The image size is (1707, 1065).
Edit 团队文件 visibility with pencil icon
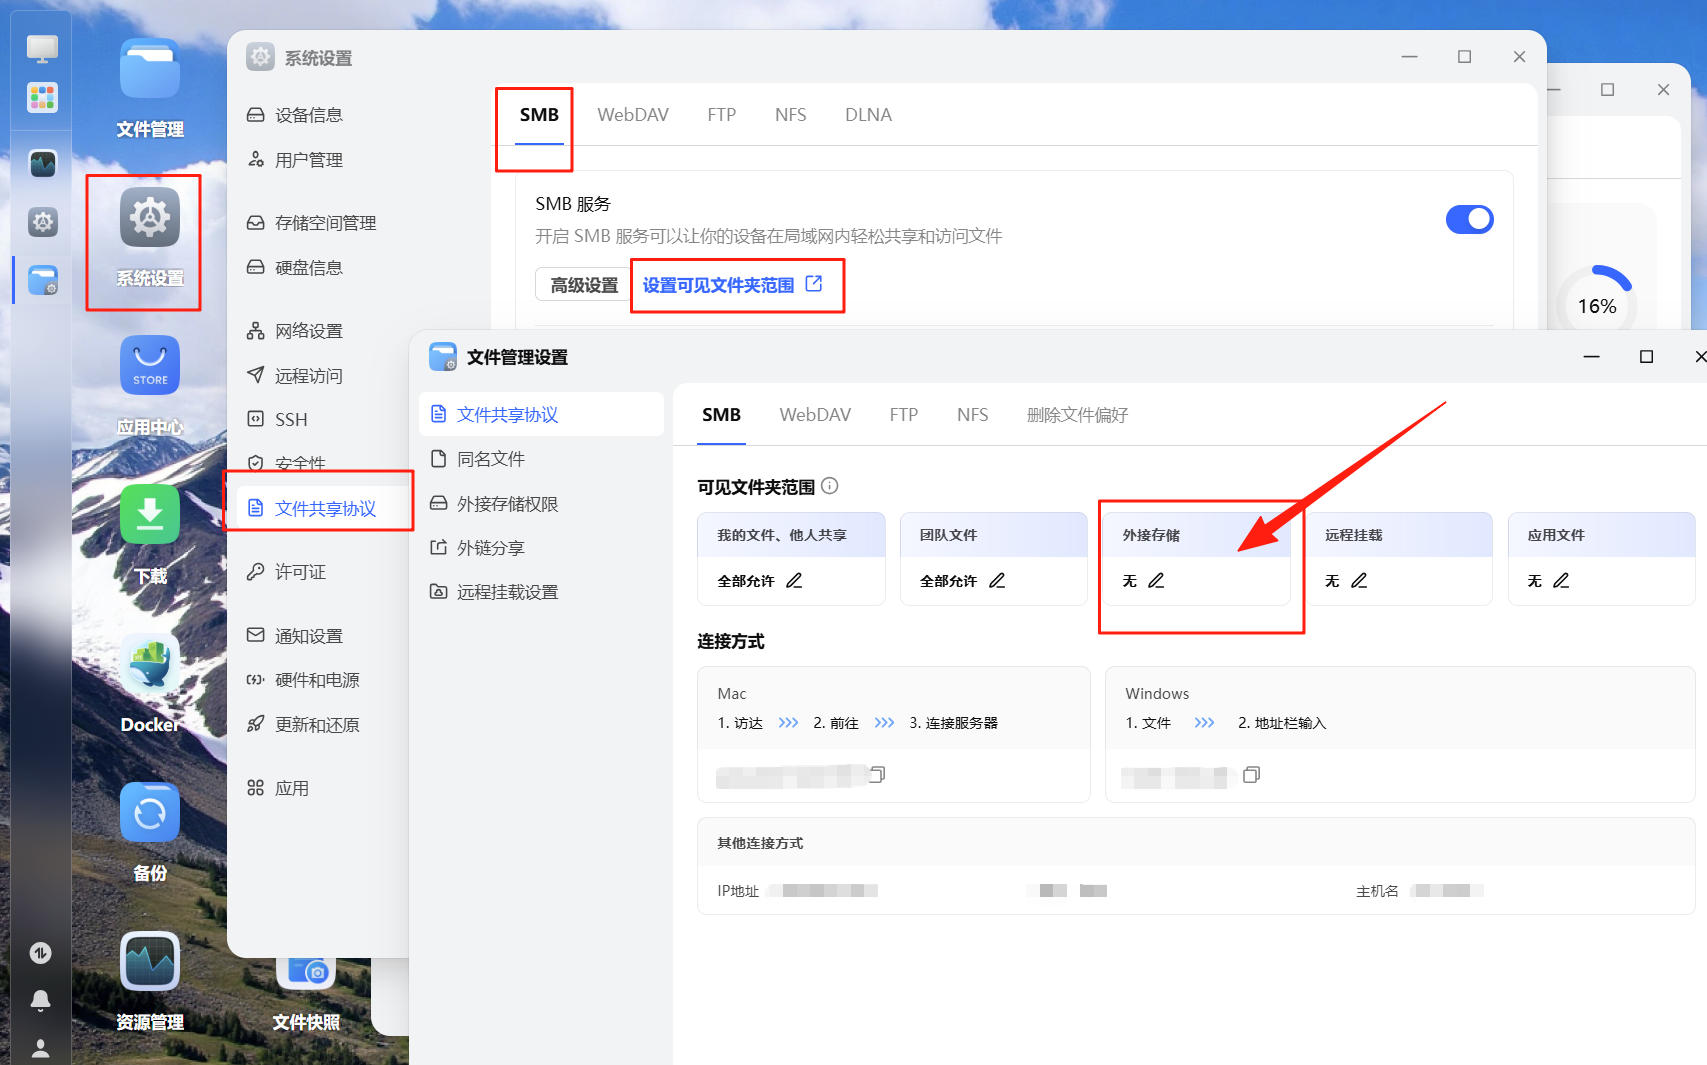[997, 580]
